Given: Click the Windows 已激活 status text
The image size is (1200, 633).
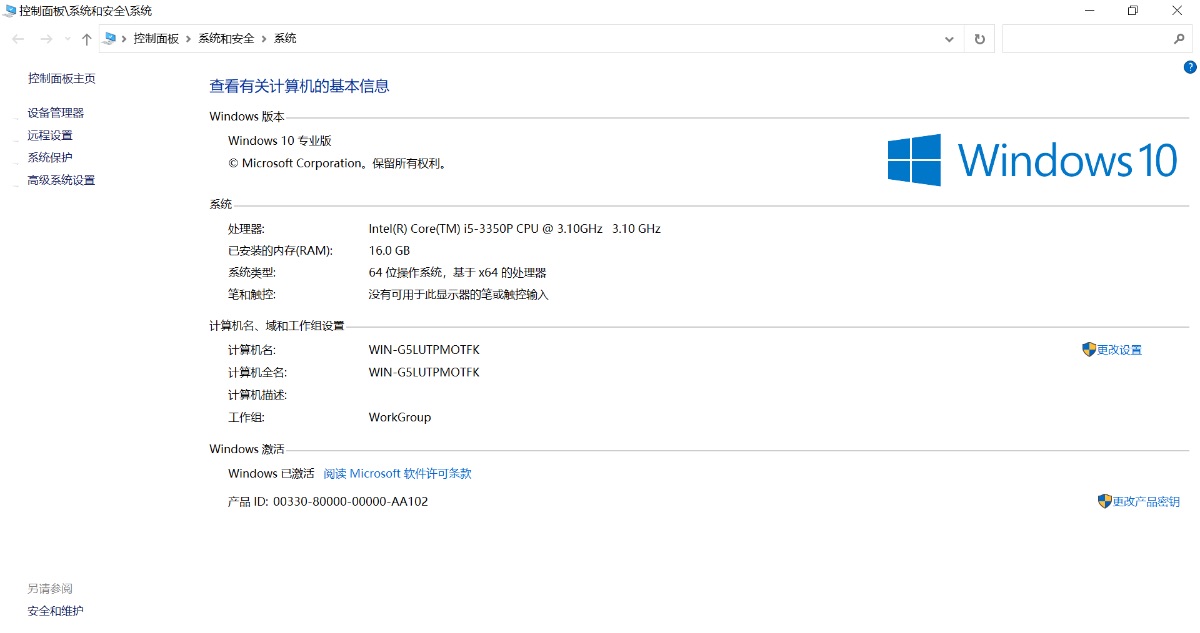Looking at the screenshot, I should 271,474.
